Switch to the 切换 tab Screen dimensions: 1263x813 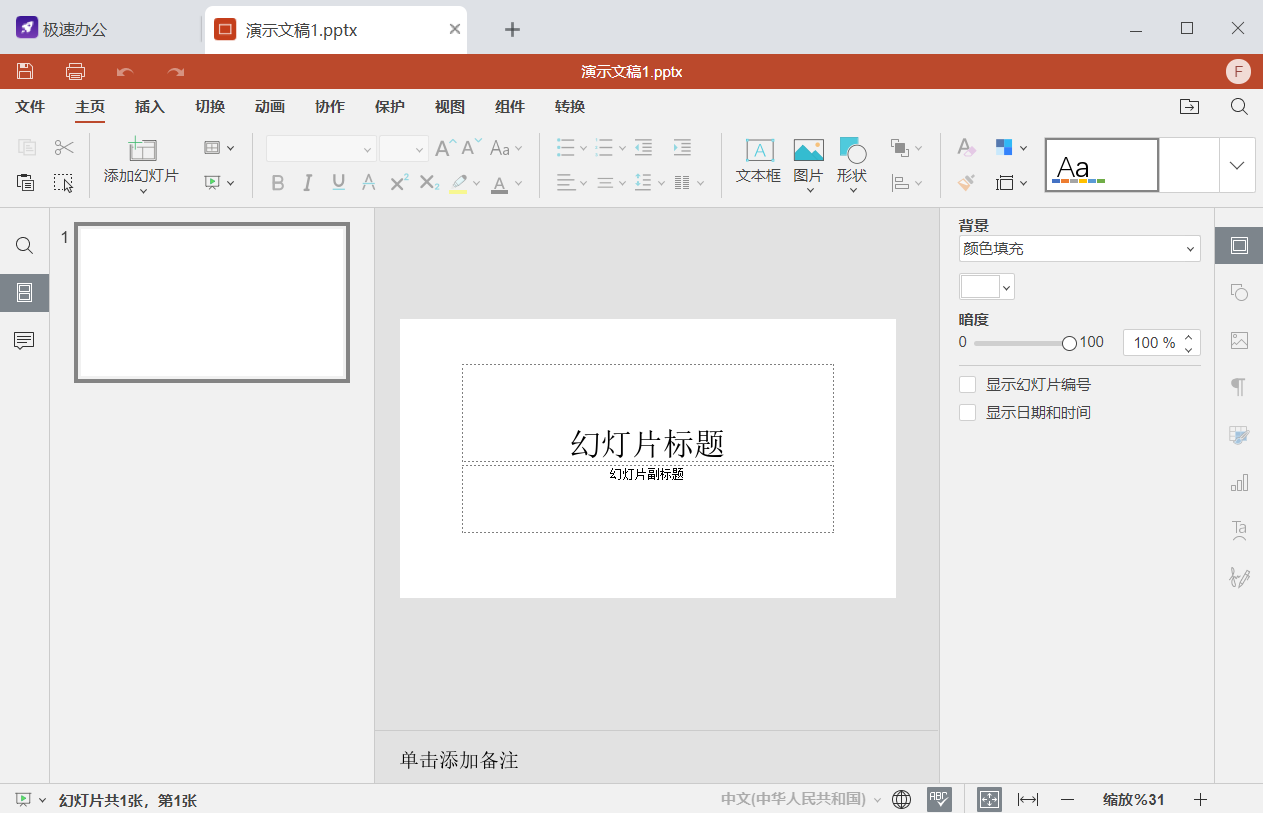pyautogui.click(x=210, y=107)
